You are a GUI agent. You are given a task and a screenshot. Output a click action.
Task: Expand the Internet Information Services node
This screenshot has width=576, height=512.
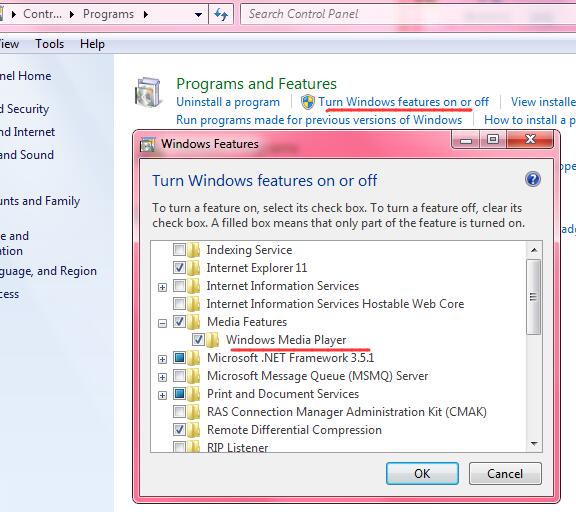pos(162,287)
